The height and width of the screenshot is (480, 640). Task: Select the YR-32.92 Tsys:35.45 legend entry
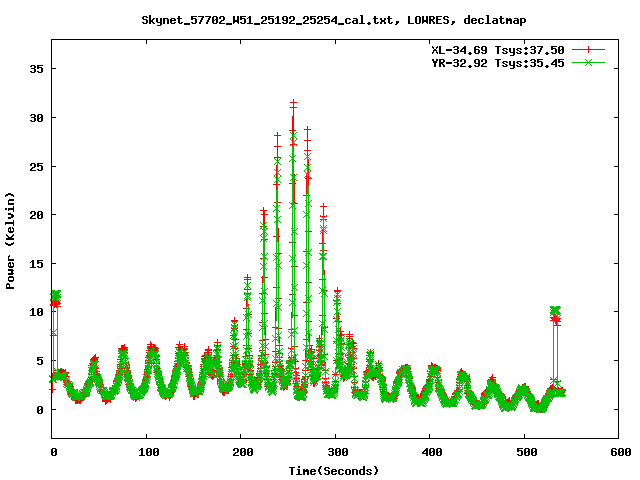click(x=498, y=63)
